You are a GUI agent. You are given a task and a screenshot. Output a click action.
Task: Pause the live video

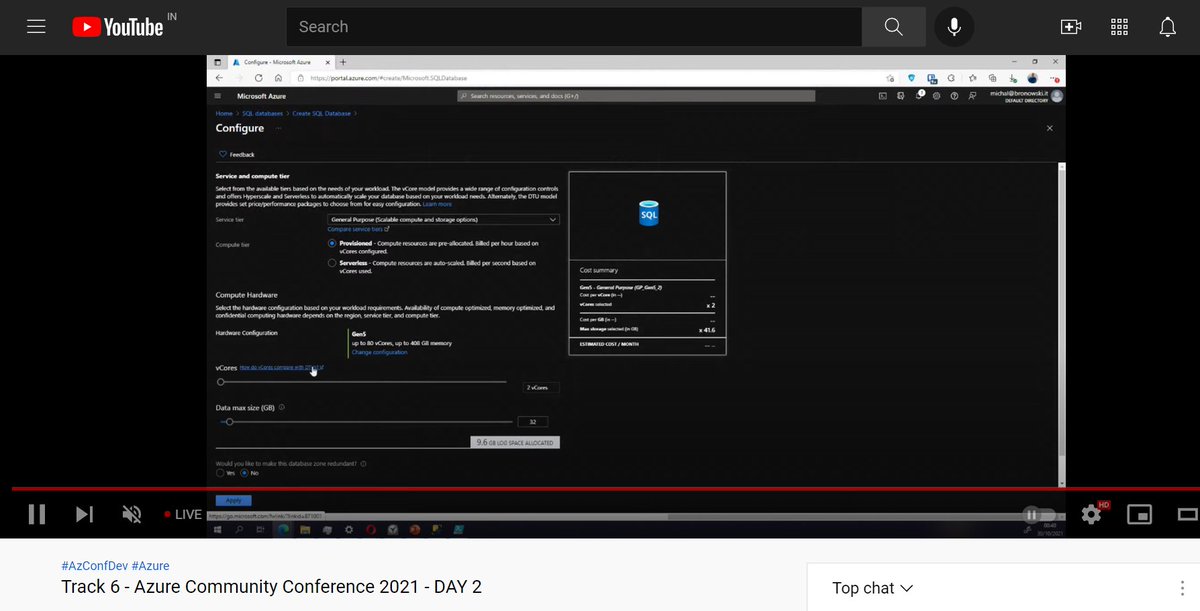37,514
